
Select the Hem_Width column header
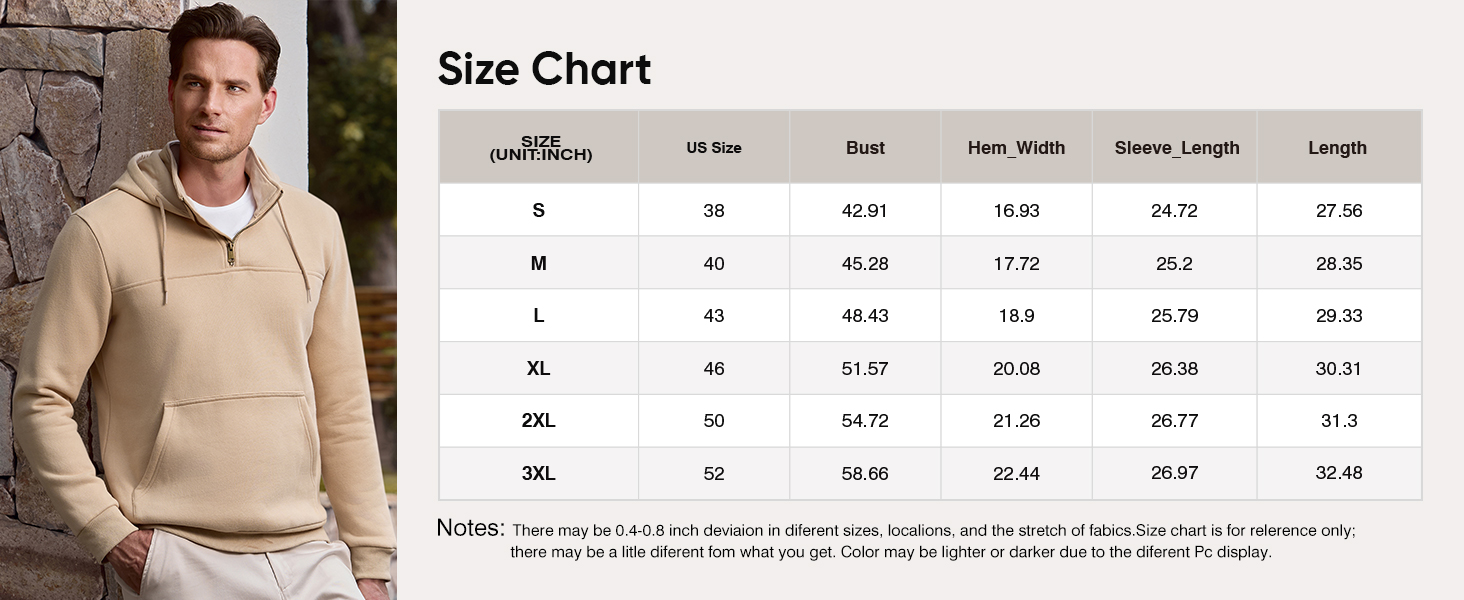point(1016,148)
